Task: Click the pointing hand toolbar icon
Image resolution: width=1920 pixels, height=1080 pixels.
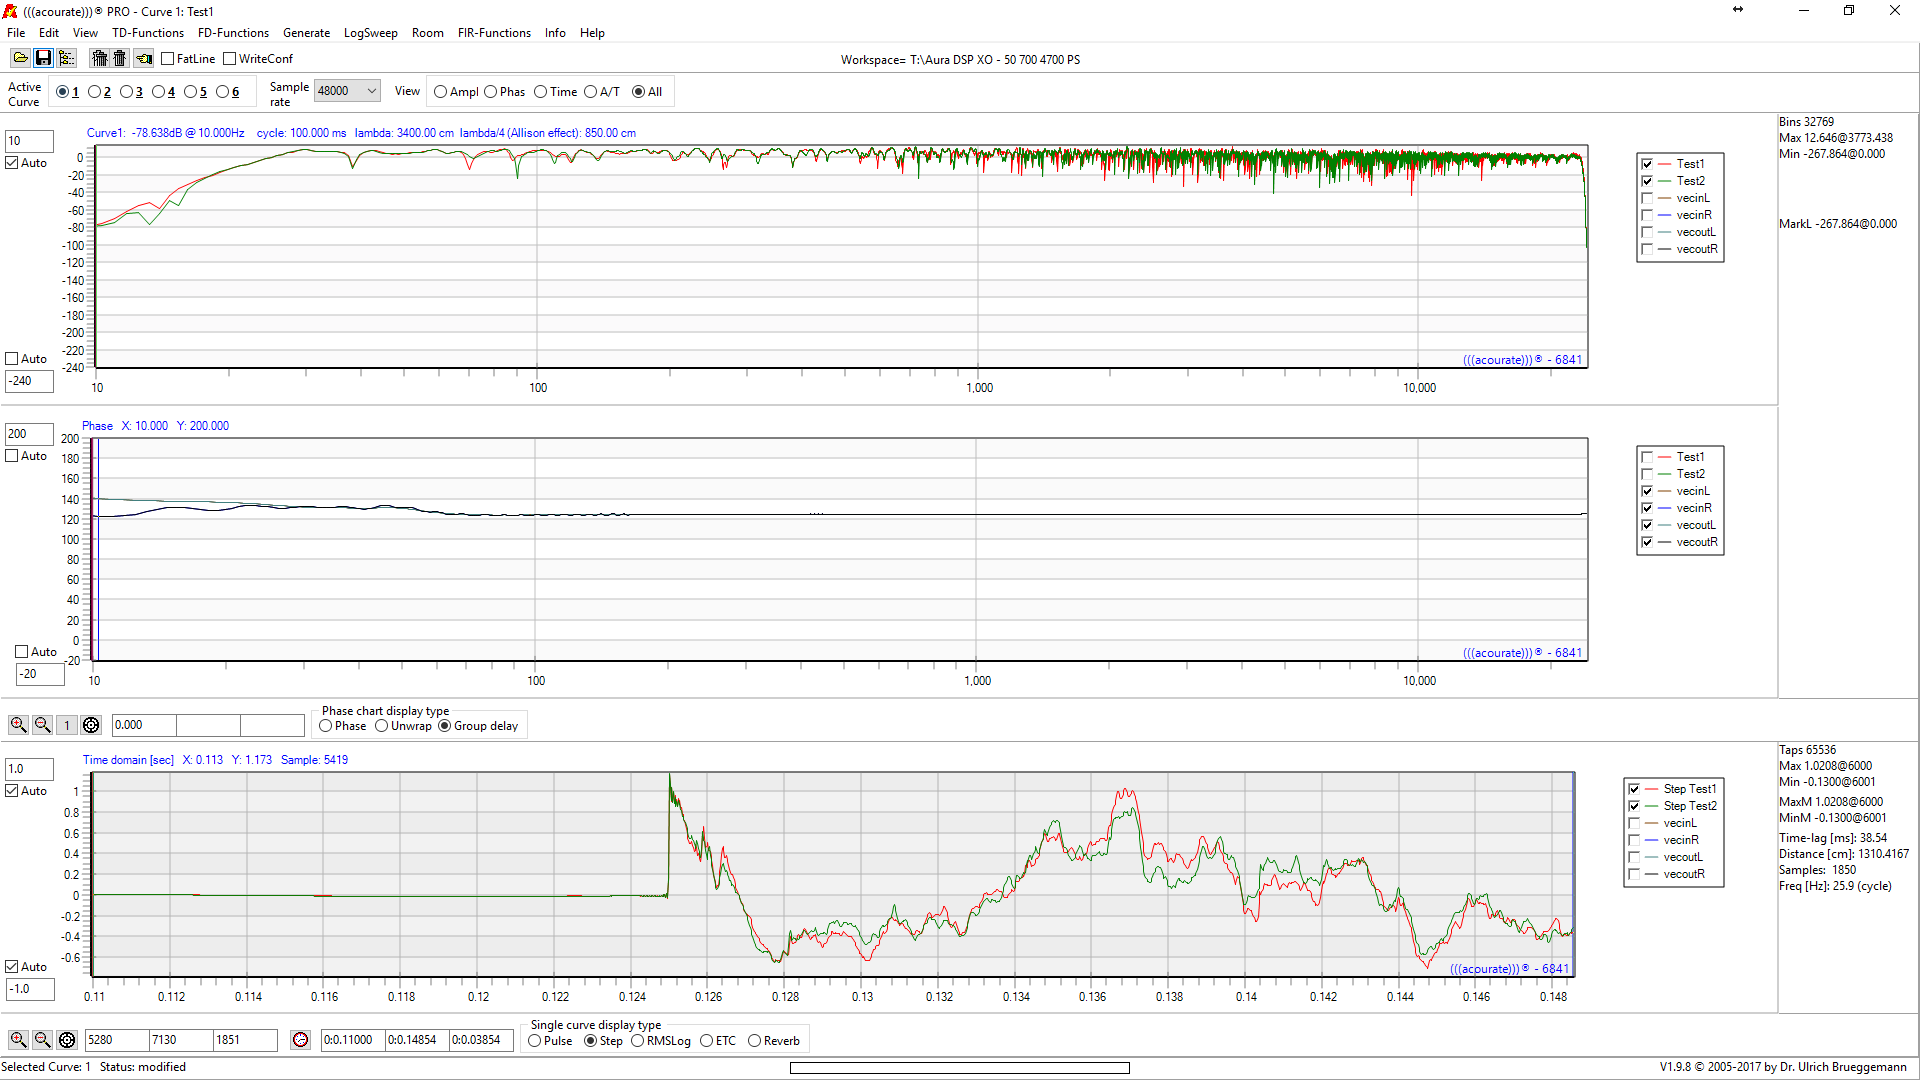Action: coord(144,59)
